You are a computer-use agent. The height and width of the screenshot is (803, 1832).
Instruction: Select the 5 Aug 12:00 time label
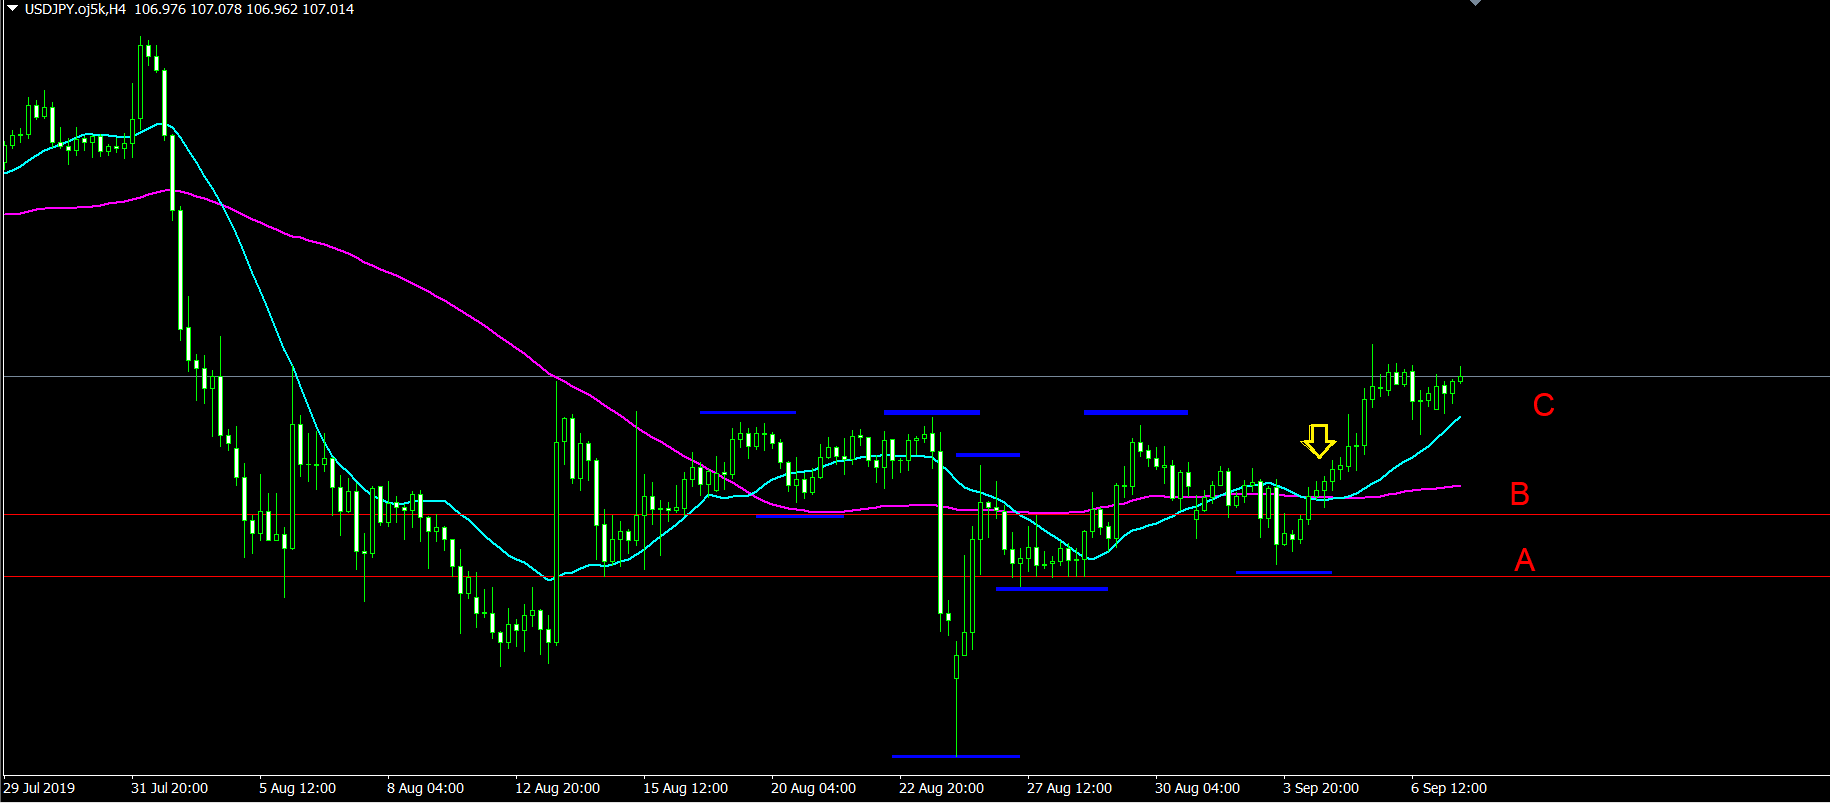(x=297, y=788)
